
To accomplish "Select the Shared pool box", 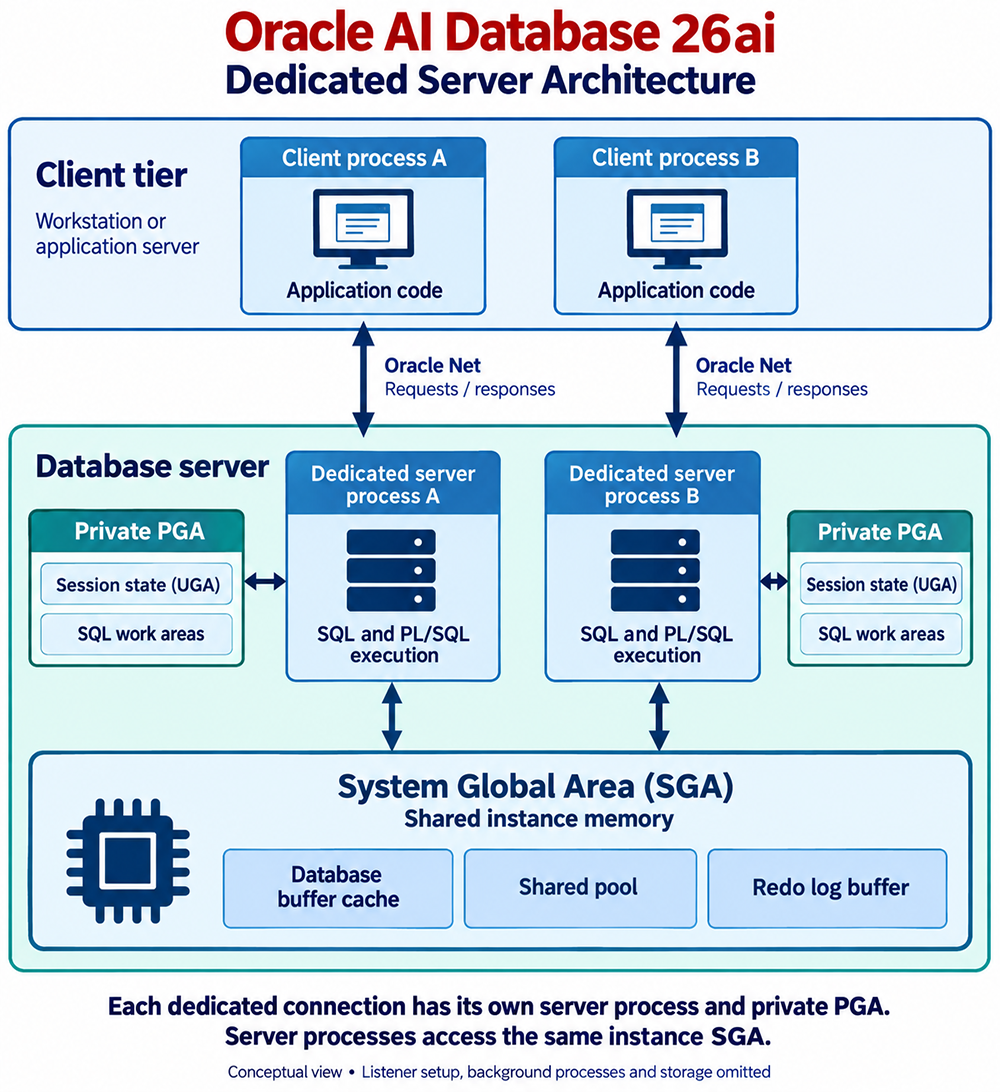I will pos(580,888).
